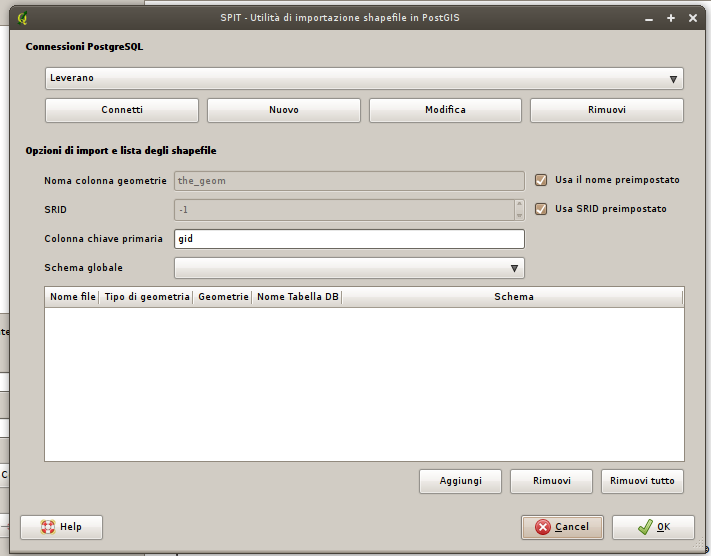Expand the Schema globale dropdown

click(x=349, y=268)
